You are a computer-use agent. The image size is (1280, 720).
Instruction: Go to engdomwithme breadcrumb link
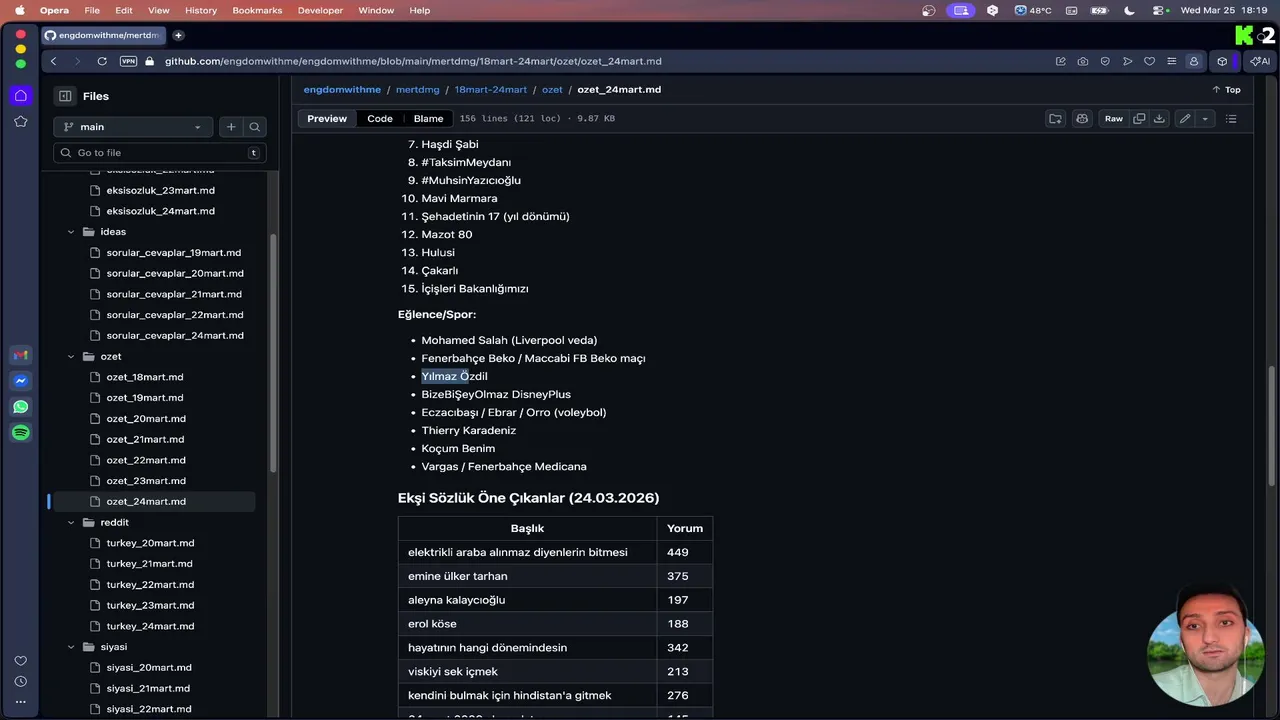pos(342,90)
